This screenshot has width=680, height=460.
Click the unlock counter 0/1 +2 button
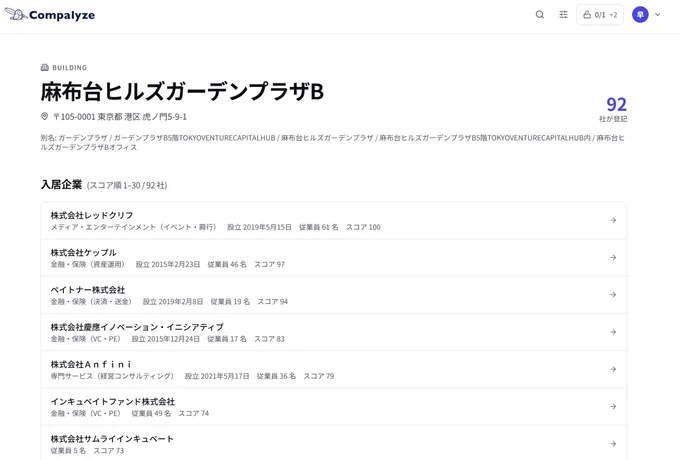point(600,15)
